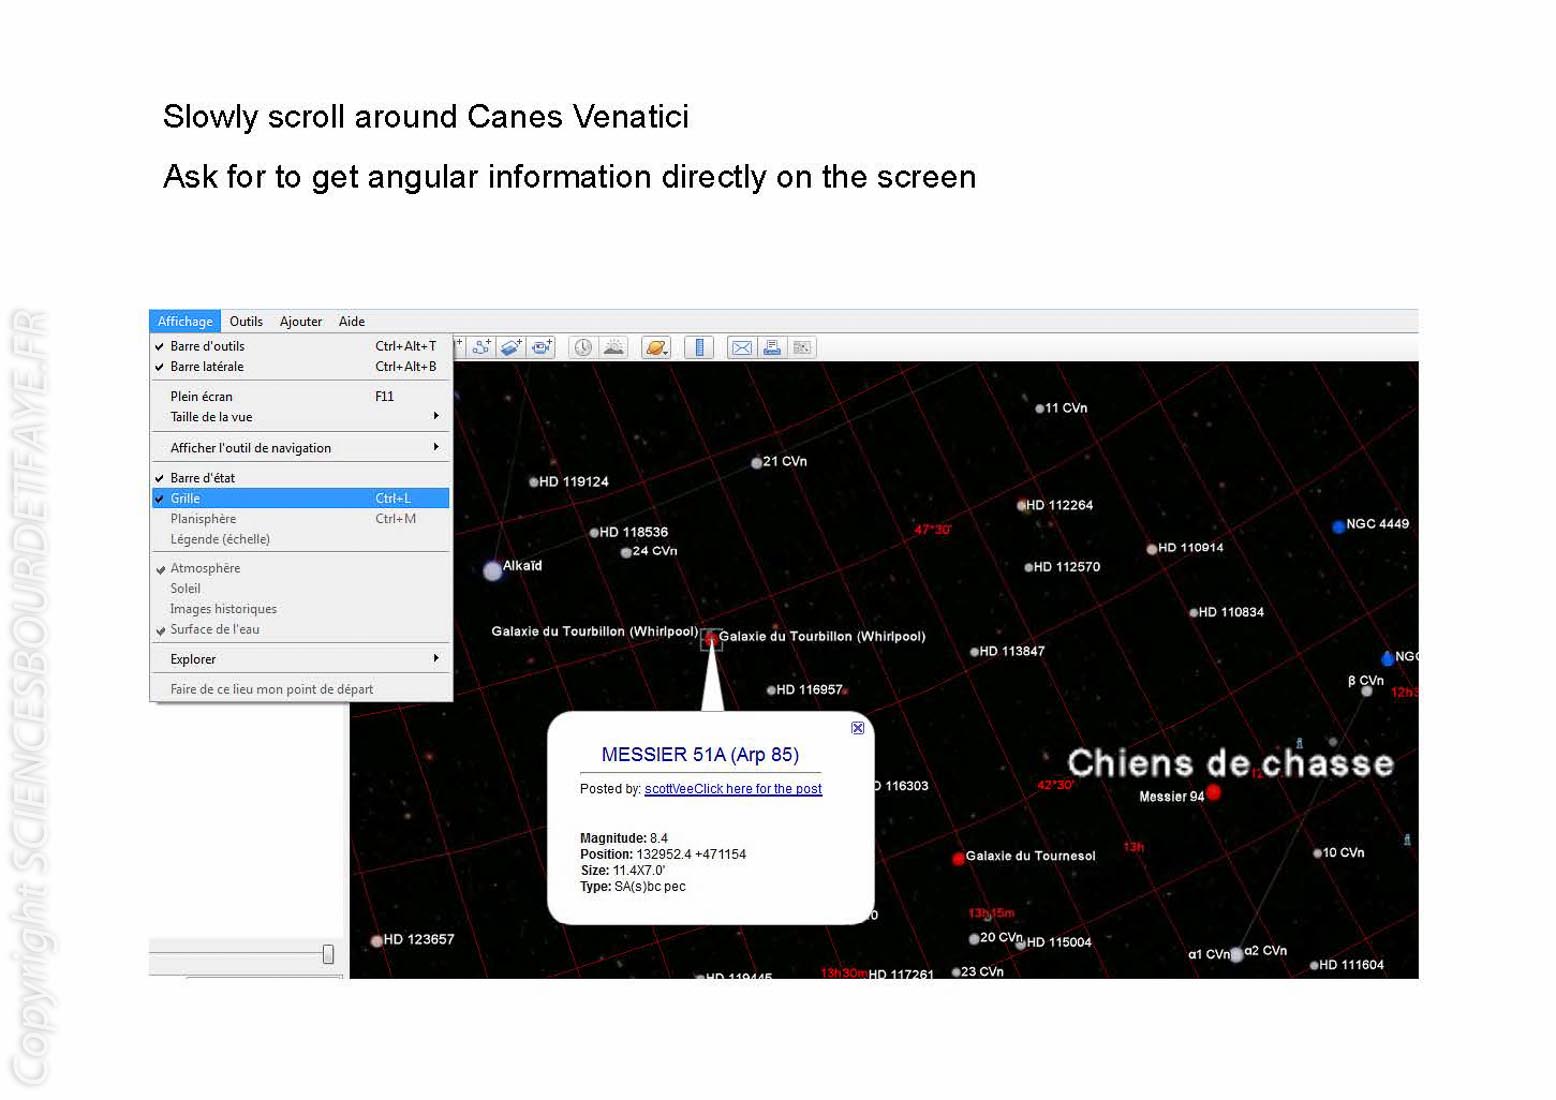Click the sunlight toolbar icon
Image resolution: width=1556 pixels, height=1100 pixels.
coord(613,347)
